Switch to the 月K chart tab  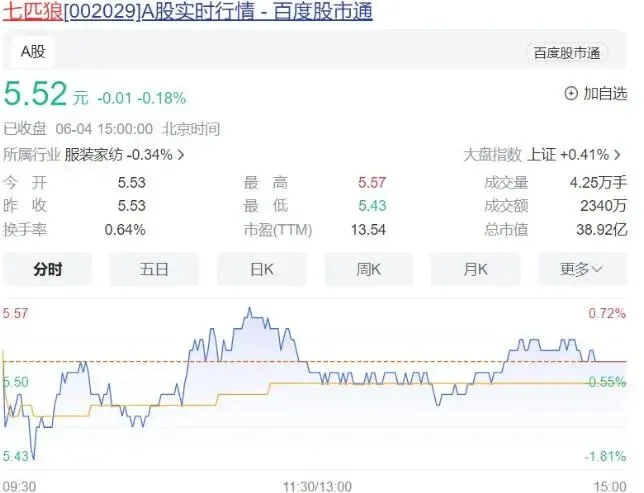coord(476,270)
